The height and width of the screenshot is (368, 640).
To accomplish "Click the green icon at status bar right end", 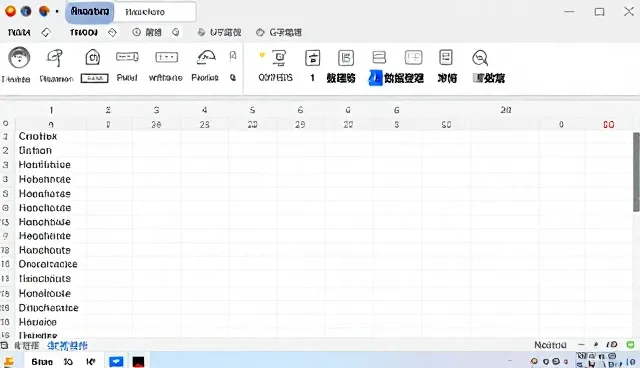I will (x=631, y=345).
